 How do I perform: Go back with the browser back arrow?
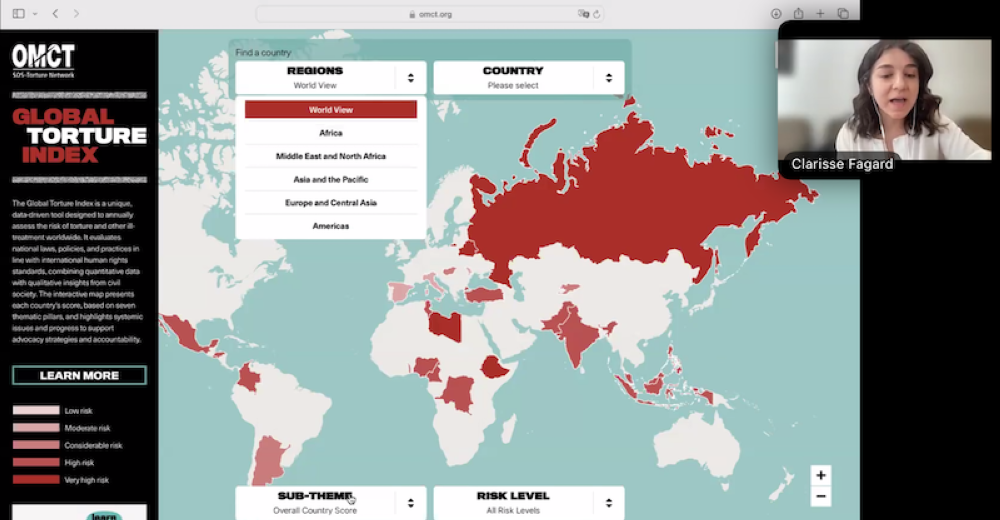pyautogui.click(x=55, y=13)
